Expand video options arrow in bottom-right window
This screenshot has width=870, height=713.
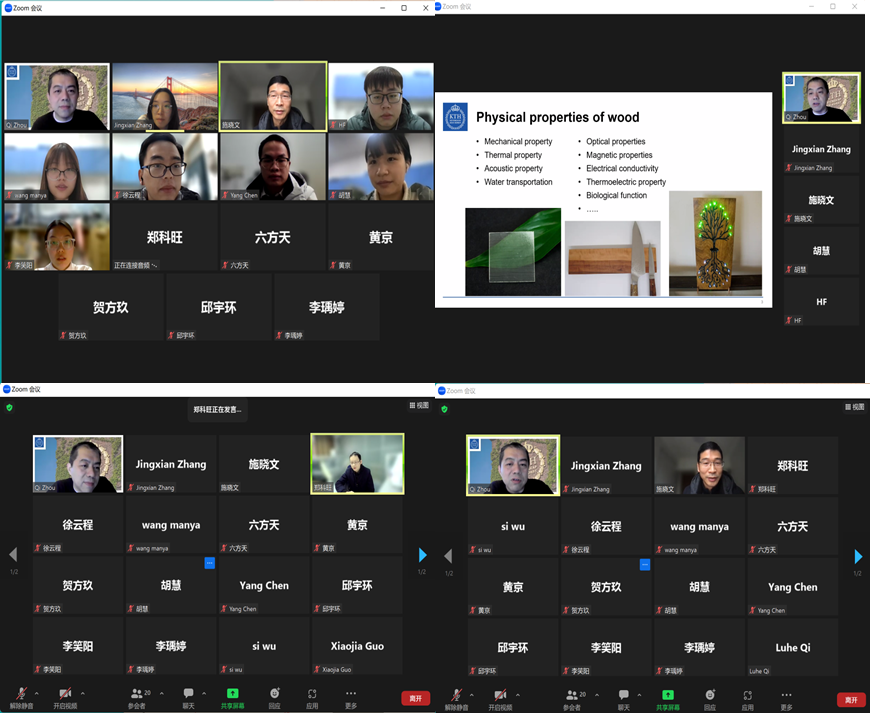pos(517,693)
